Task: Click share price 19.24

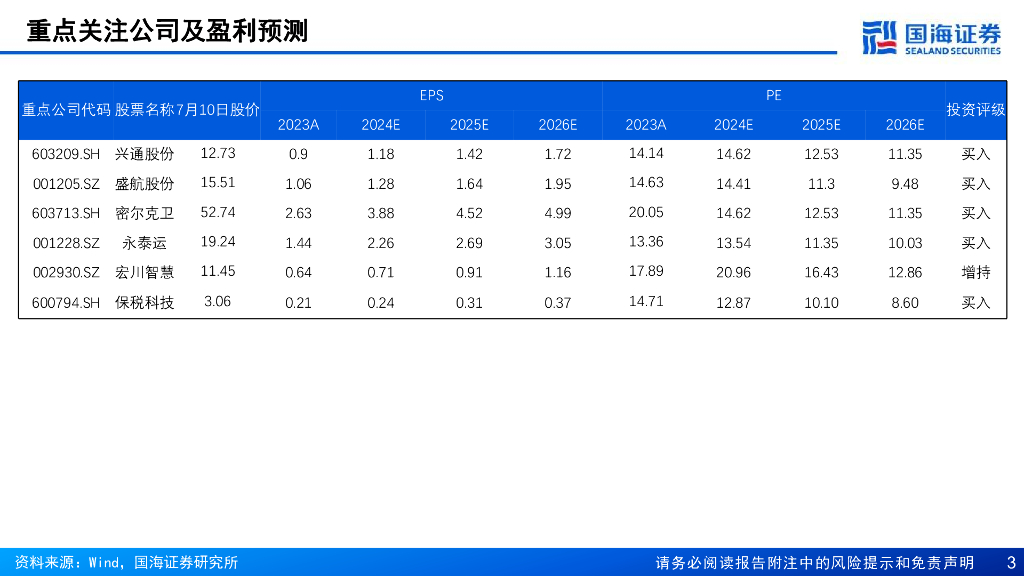Action: point(217,242)
